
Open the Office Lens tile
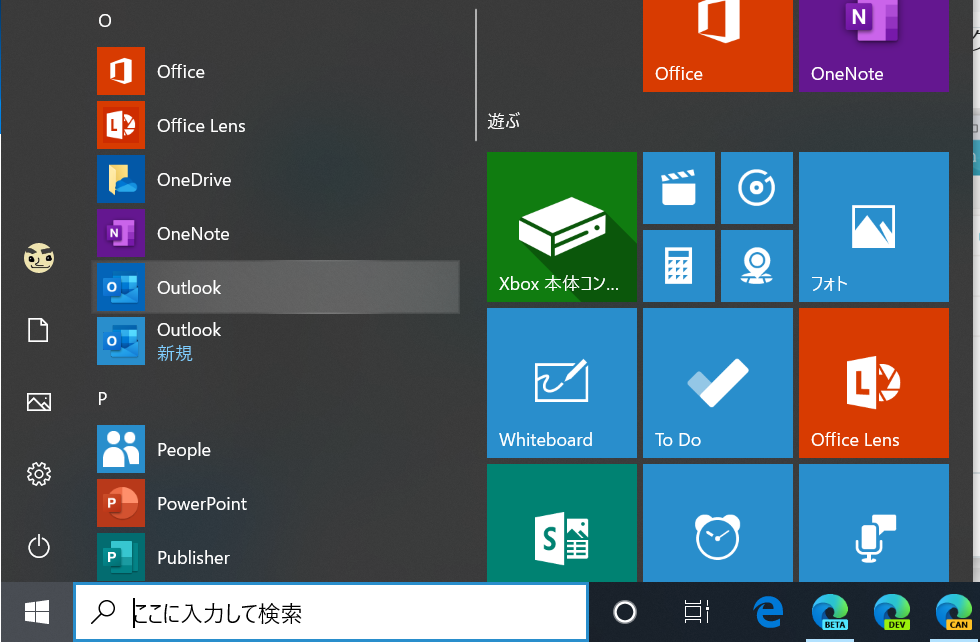click(874, 383)
